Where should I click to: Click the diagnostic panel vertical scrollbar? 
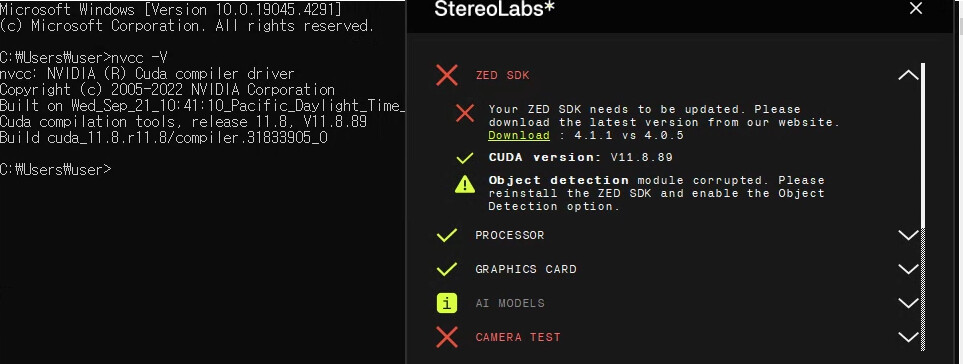coord(923,207)
